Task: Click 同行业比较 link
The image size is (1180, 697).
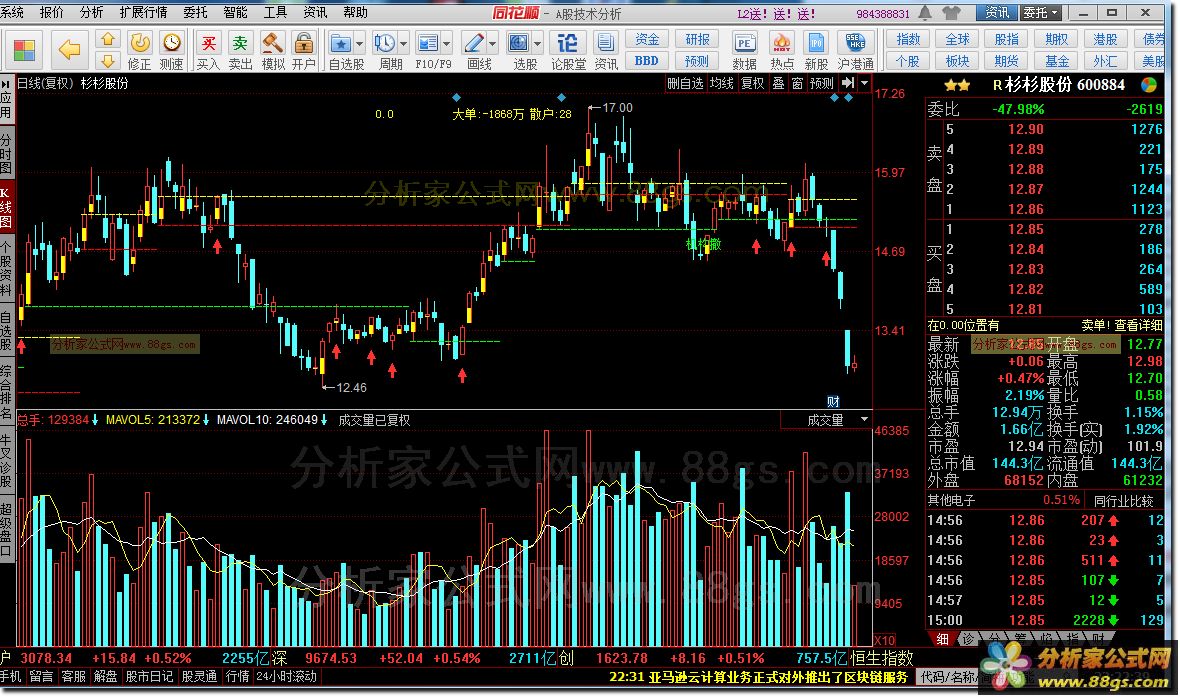Action: click(1124, 501)
